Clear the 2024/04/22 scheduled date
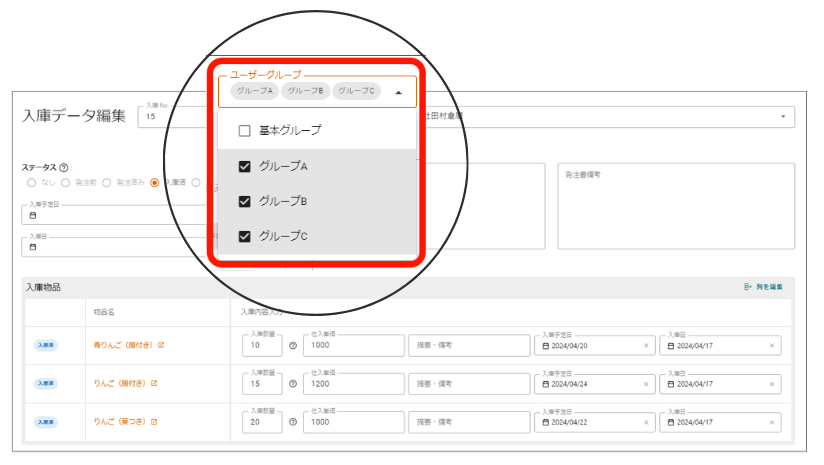This screenshot has height=465, width=824. [646, 422]
